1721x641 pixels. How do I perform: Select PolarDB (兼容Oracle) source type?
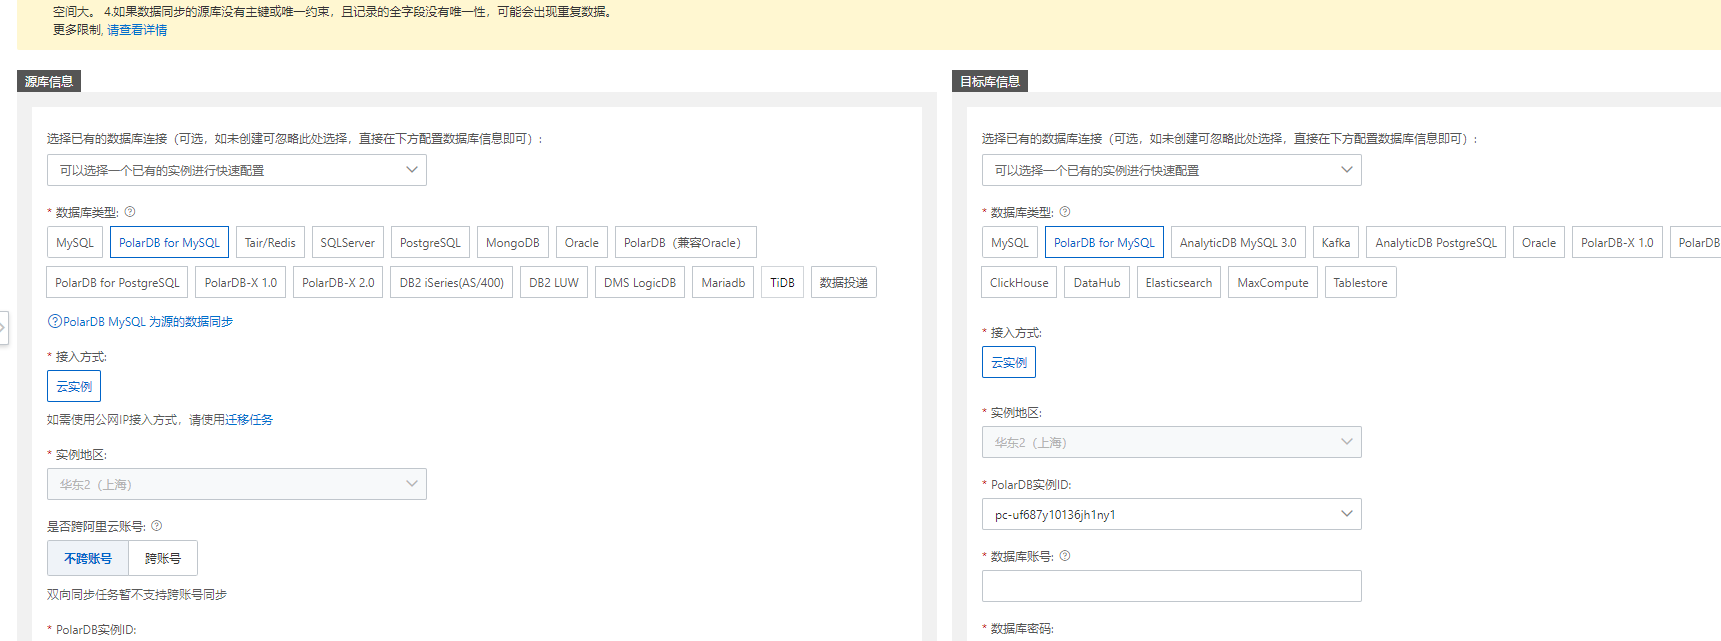click(685, 243)
